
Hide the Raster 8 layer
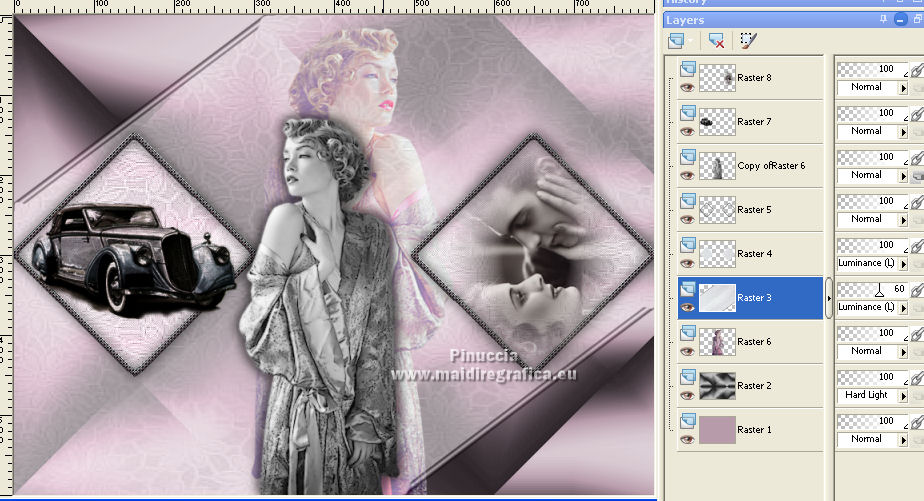pos(687,88)
